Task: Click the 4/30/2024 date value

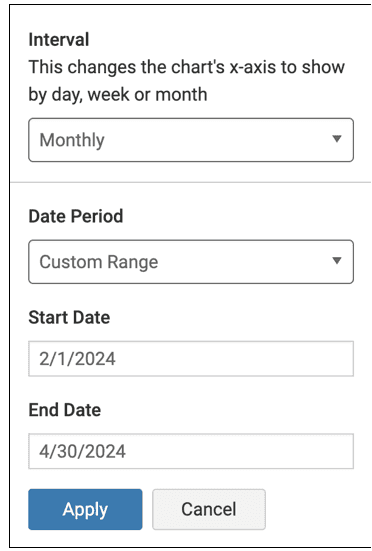Action: tap(82, 452)
